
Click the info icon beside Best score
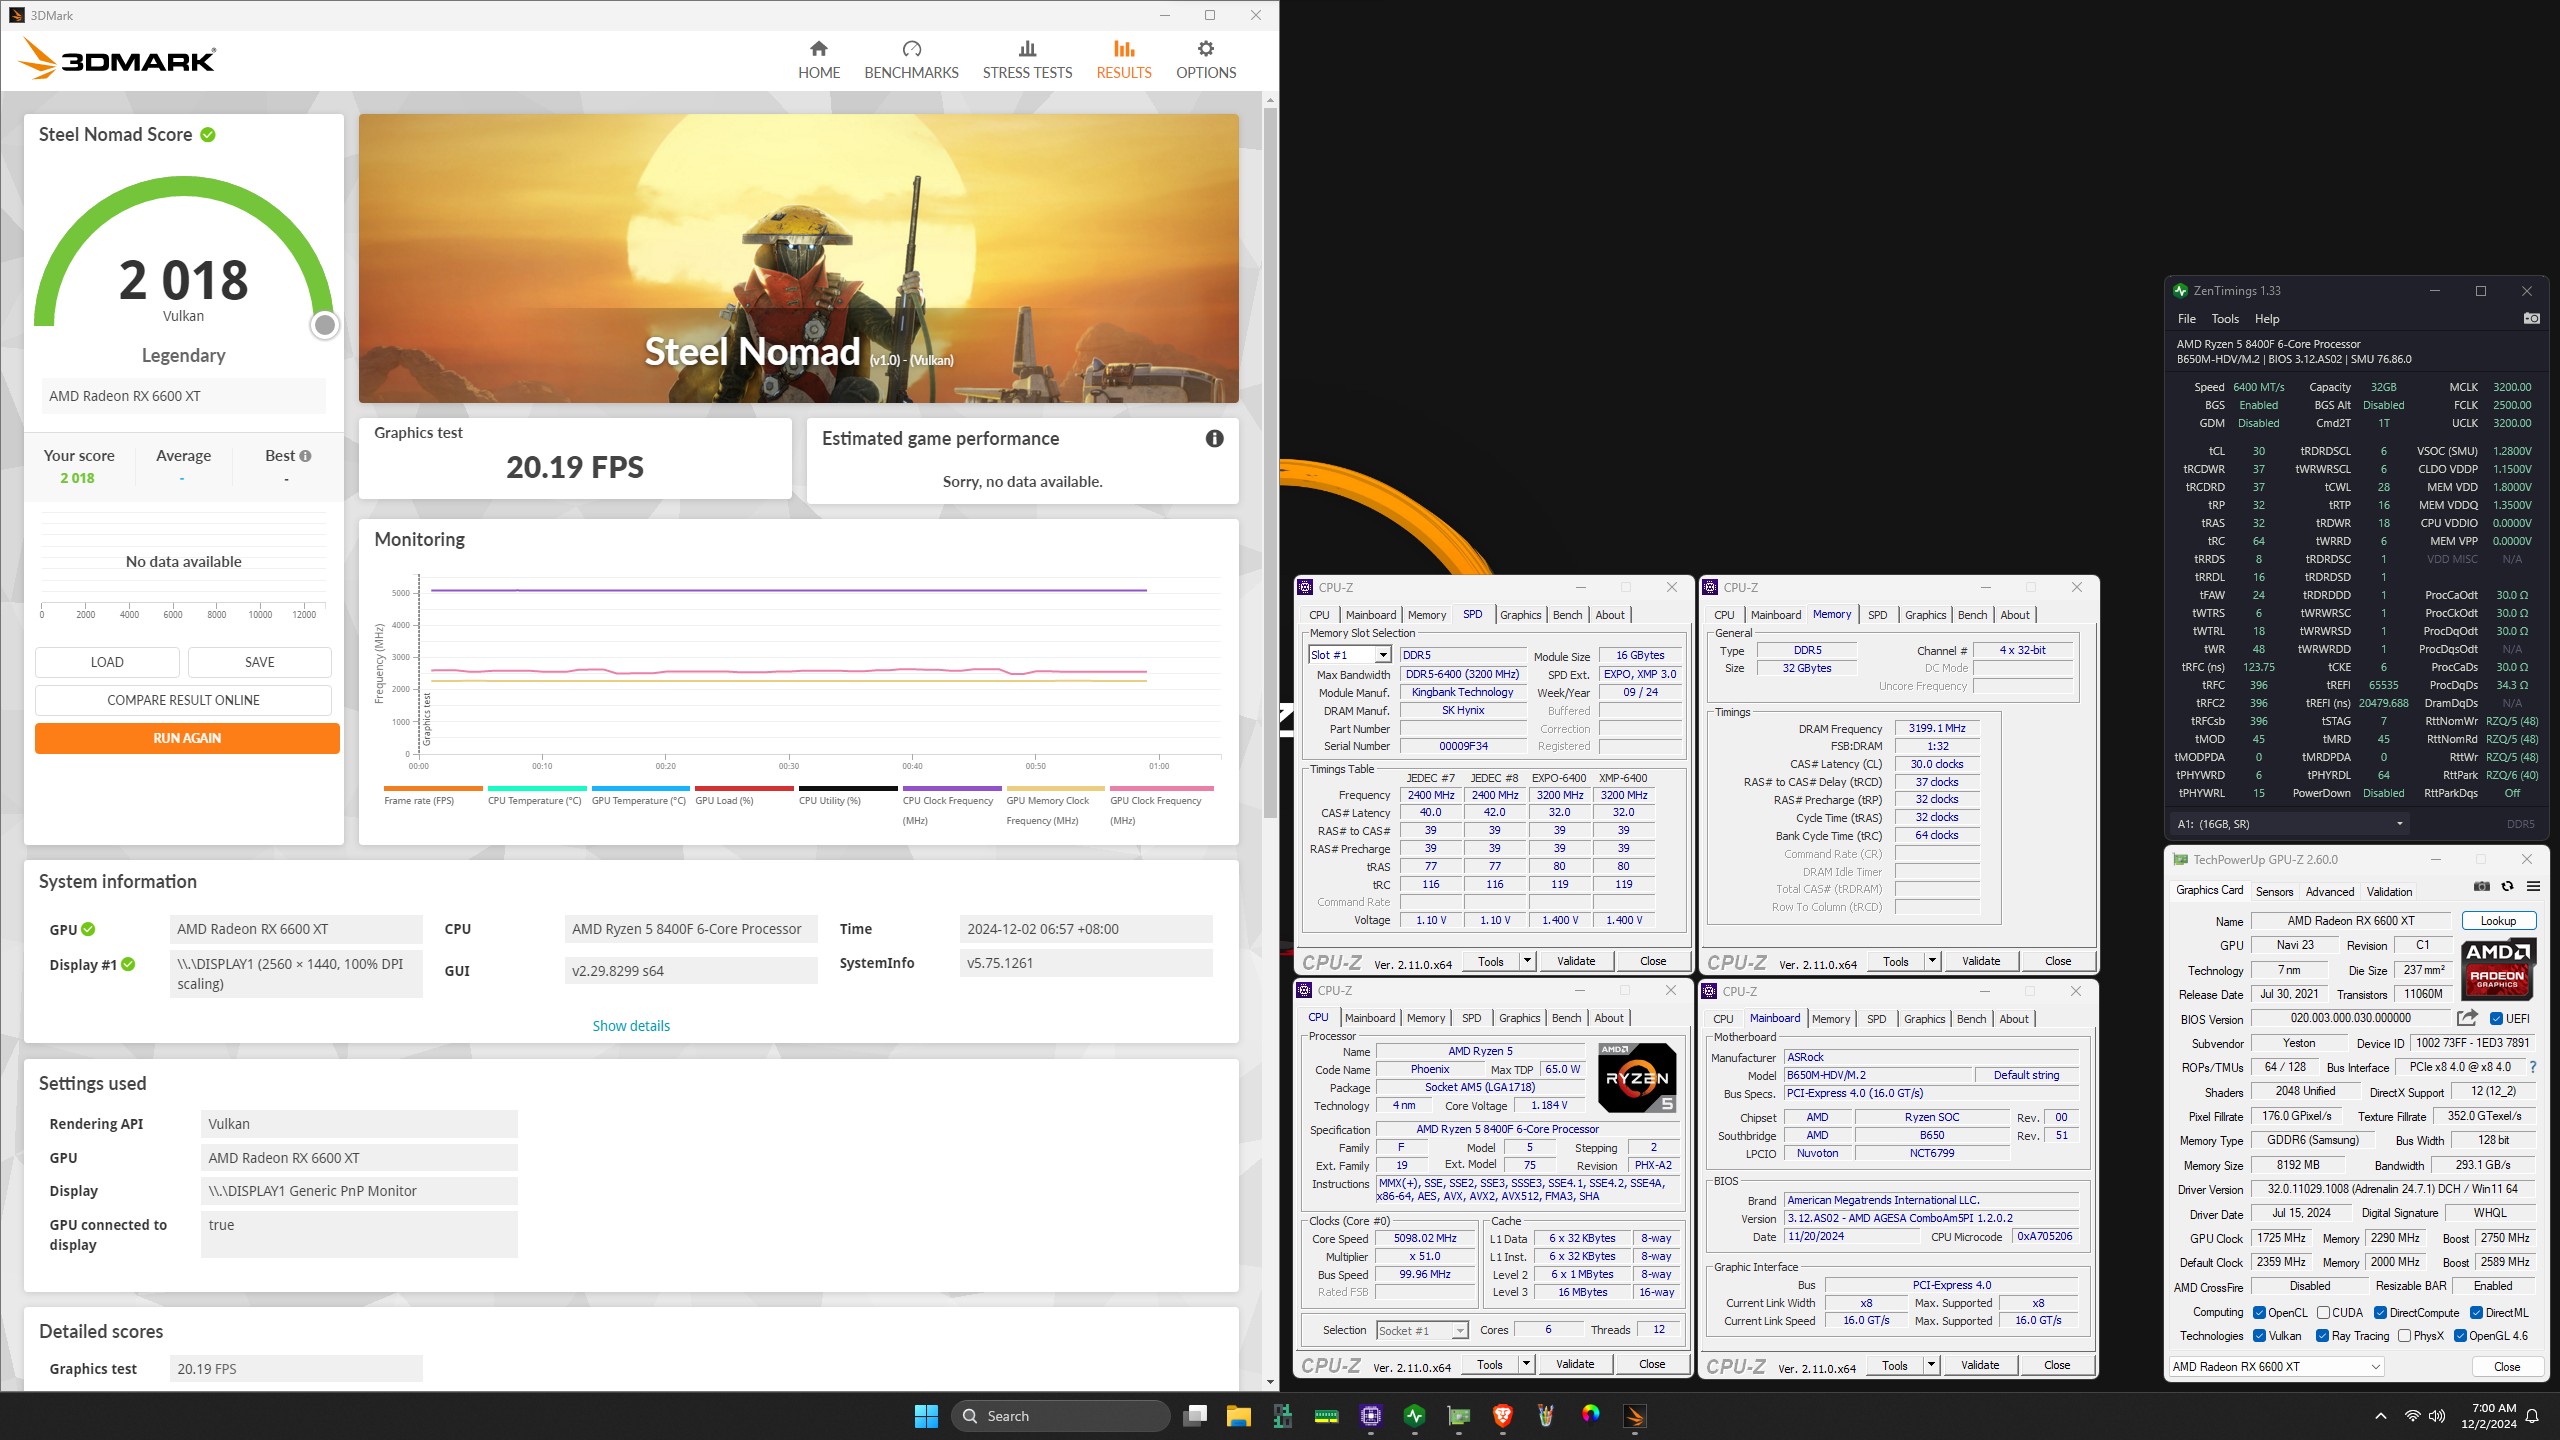coord(305,456)
